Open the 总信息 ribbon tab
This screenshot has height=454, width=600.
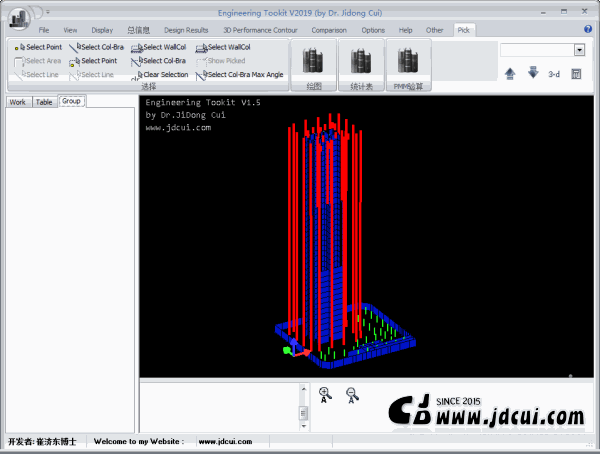(x=139, y=30)
